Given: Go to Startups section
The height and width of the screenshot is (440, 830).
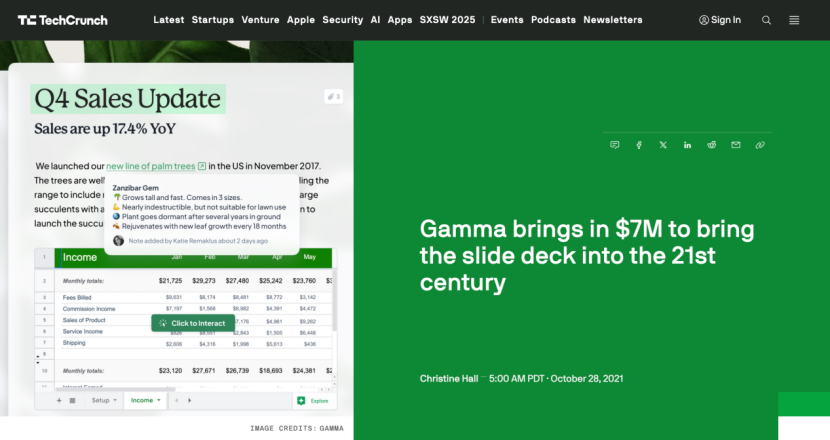Looking at the screenshot, I should tap(213, 20).
